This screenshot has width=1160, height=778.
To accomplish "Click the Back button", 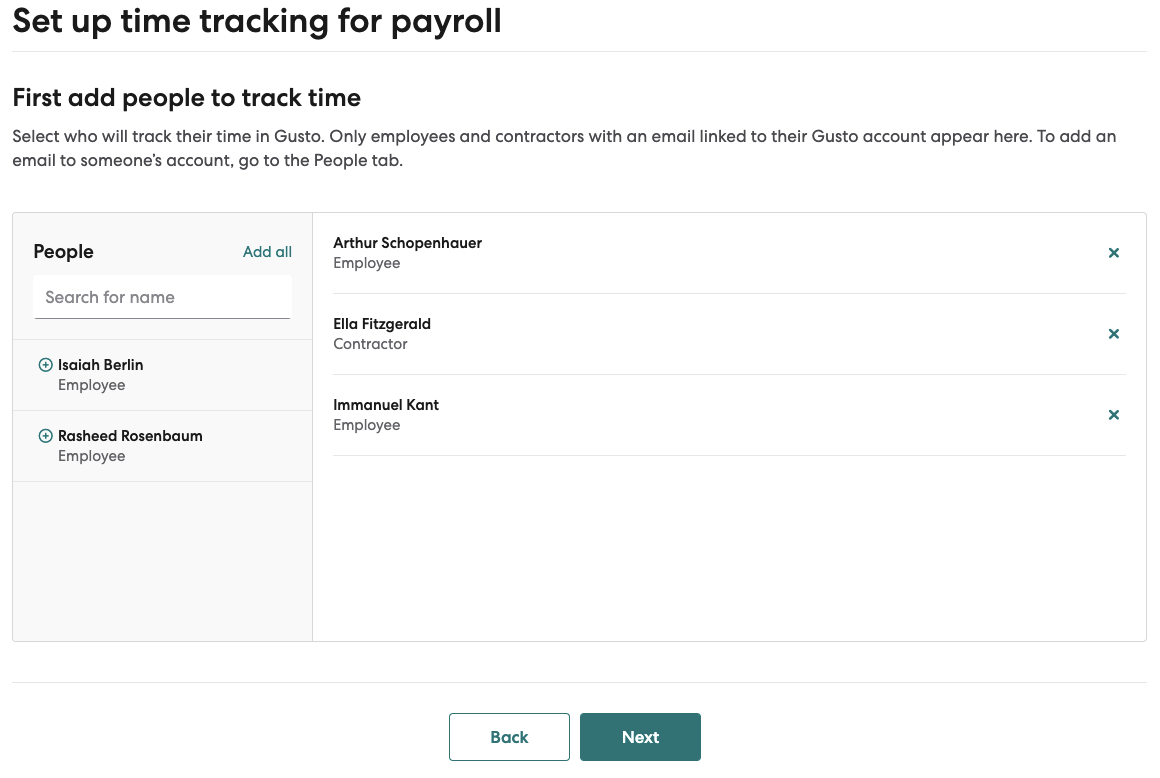I will [x=509, y=737].
